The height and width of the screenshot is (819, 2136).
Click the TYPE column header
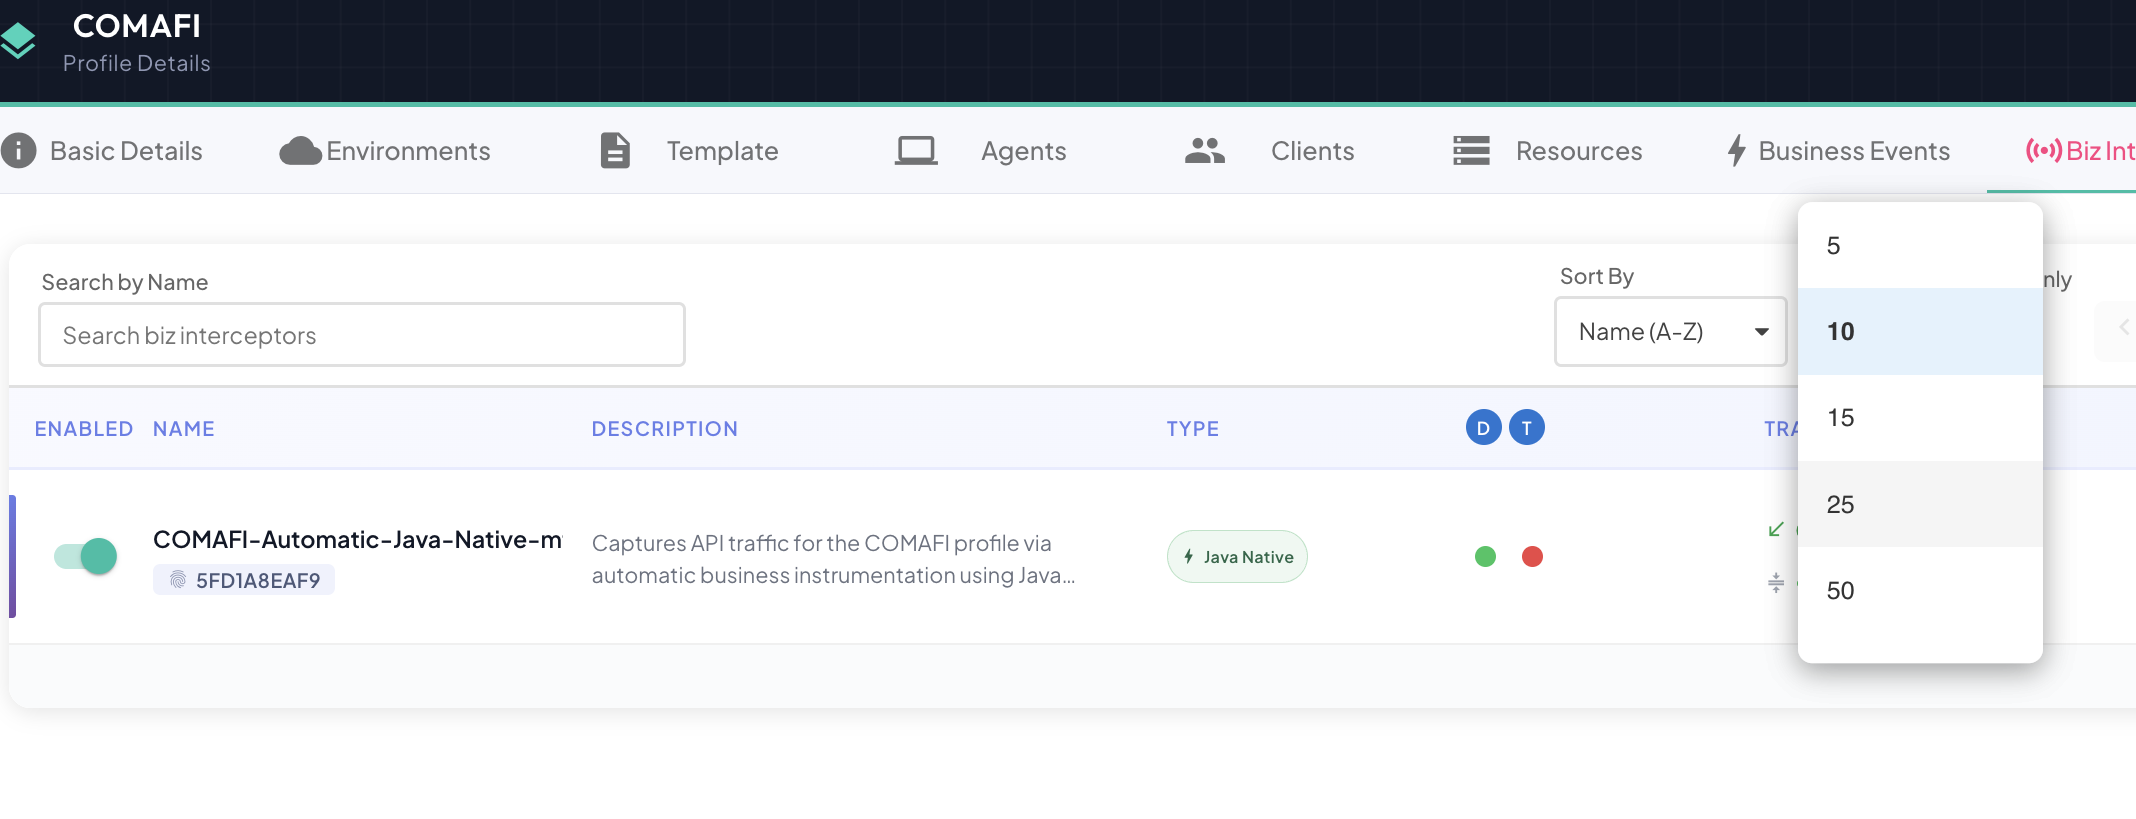coord(1193,429)
